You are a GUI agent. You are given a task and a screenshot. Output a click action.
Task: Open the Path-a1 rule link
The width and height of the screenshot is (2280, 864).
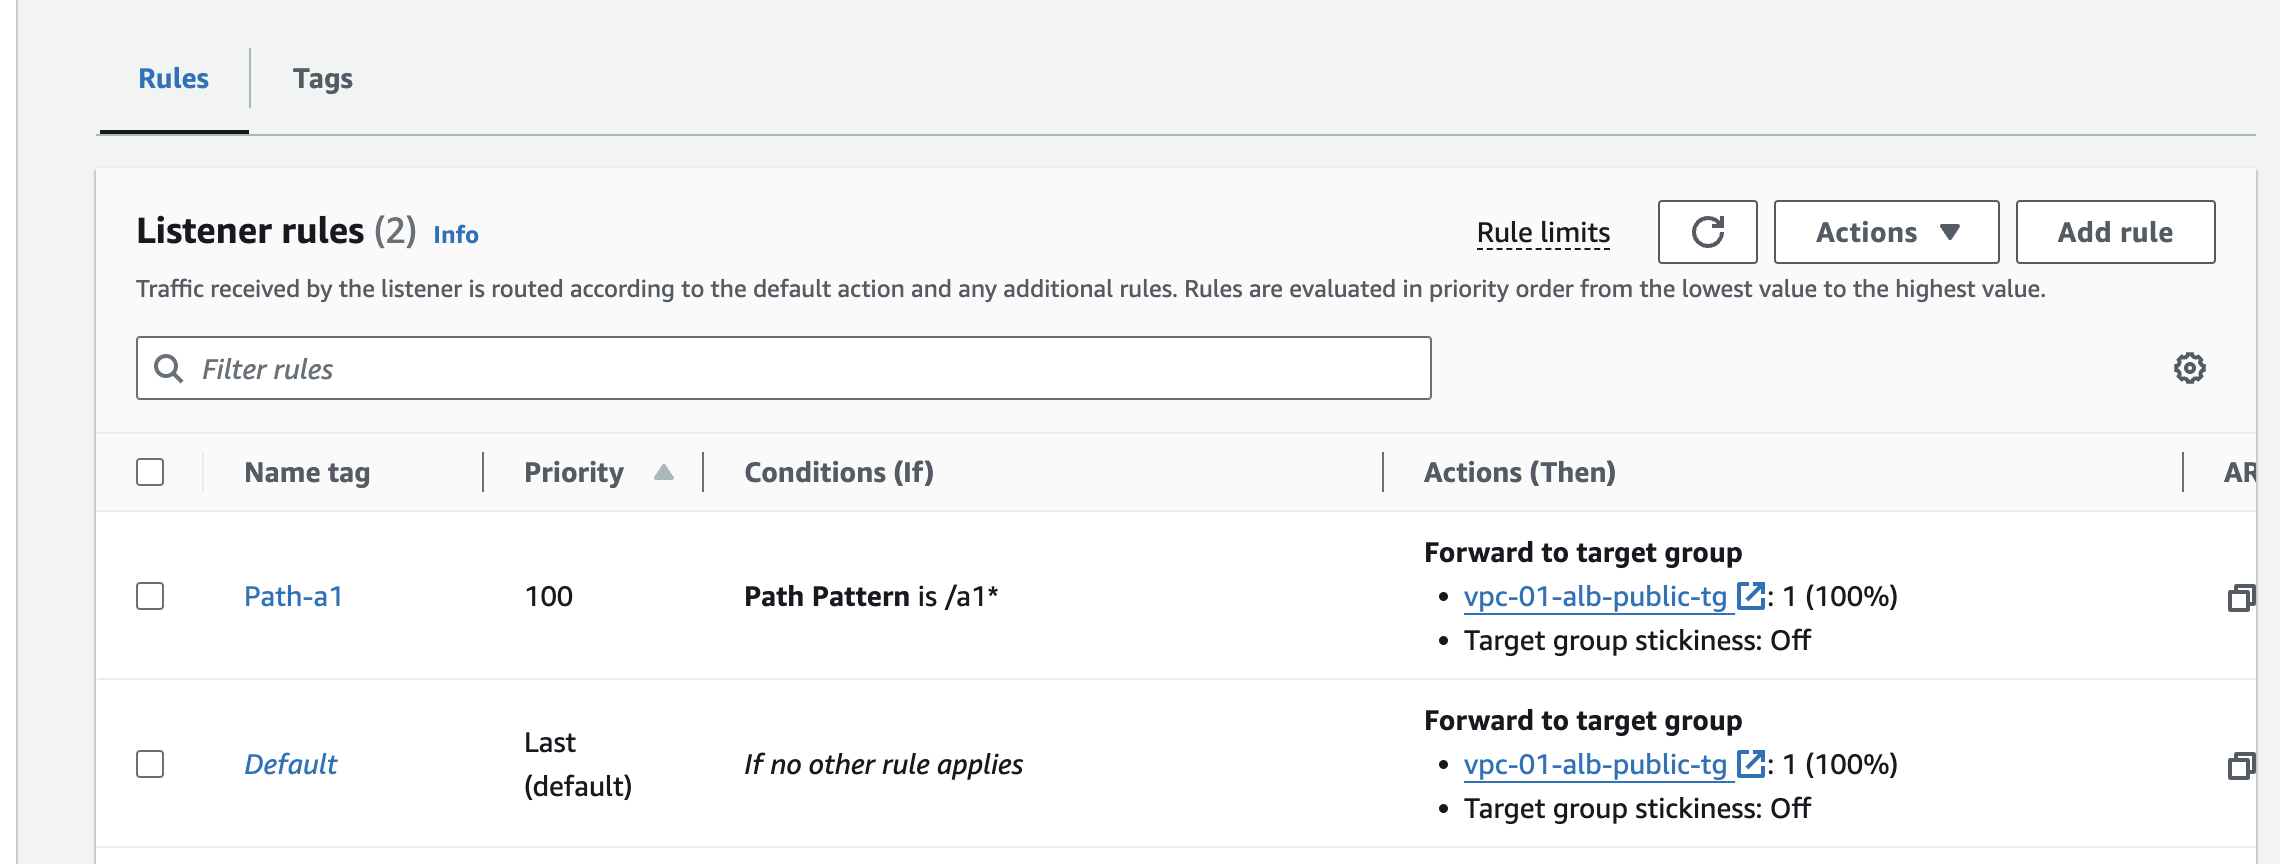[293, 597]
